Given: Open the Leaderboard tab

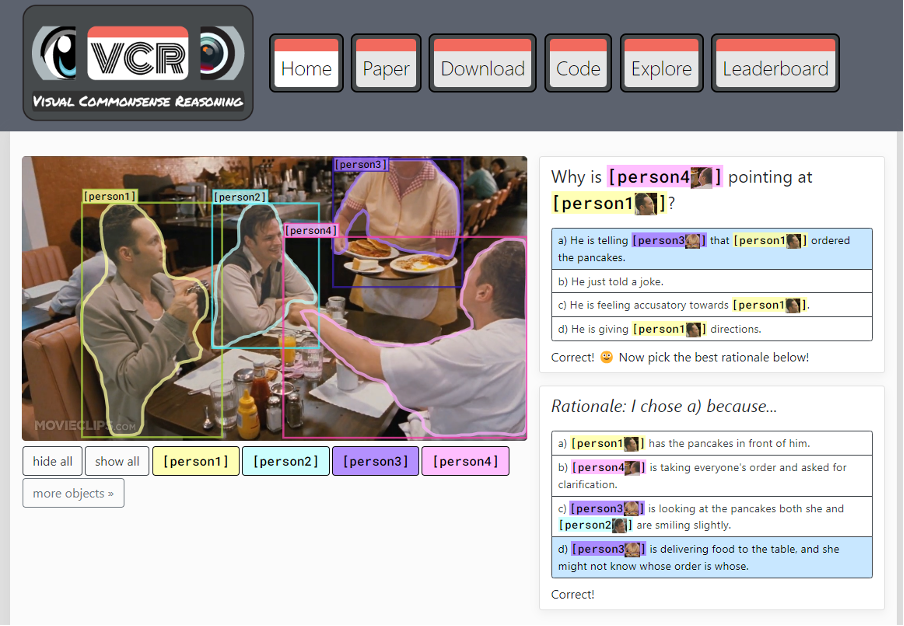Looking at the screenshot, I should pyautogui.click(x=775, y=68).
